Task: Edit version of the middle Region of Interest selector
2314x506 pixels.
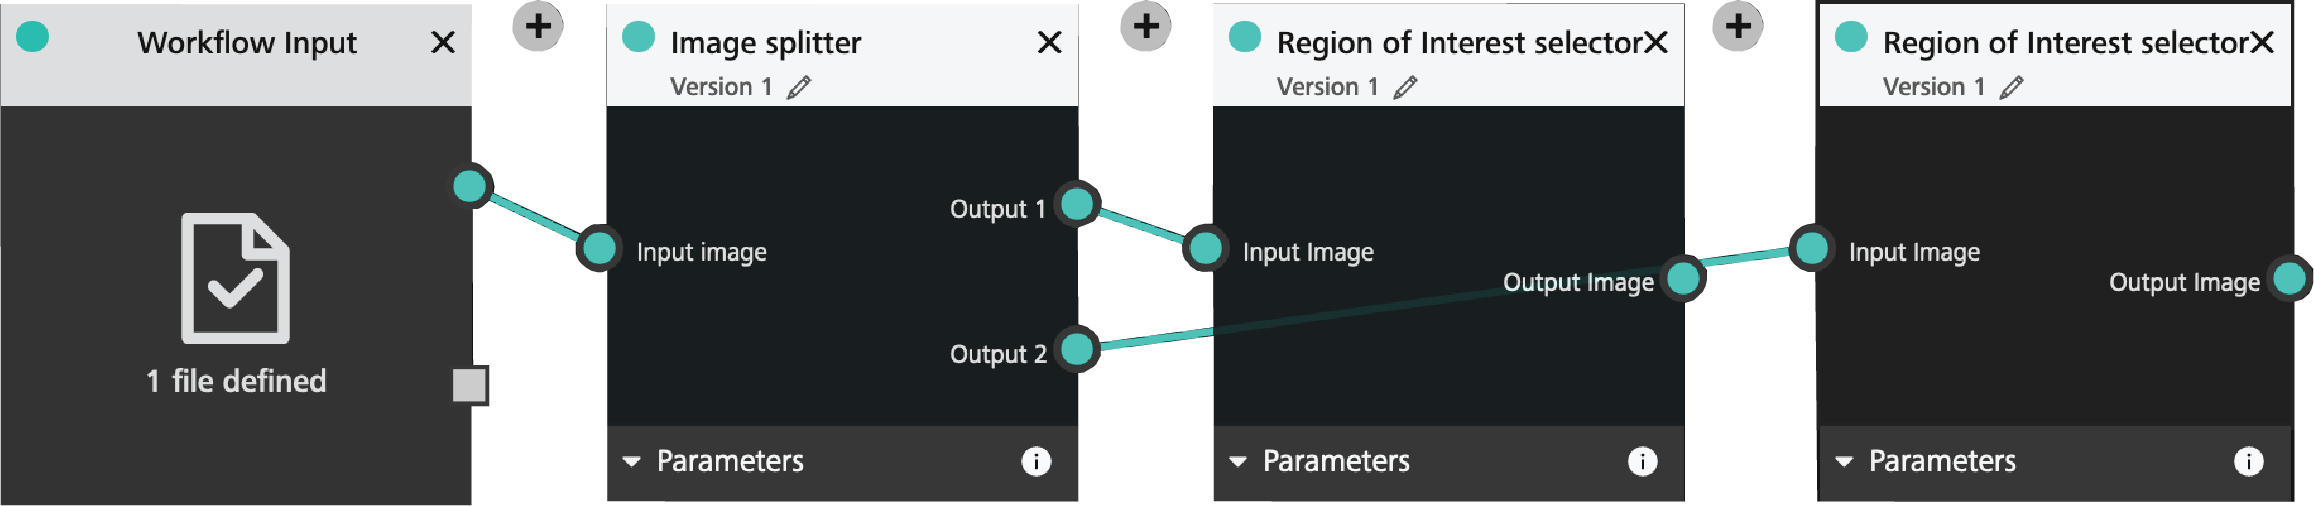Action: tap(1405, 87)
